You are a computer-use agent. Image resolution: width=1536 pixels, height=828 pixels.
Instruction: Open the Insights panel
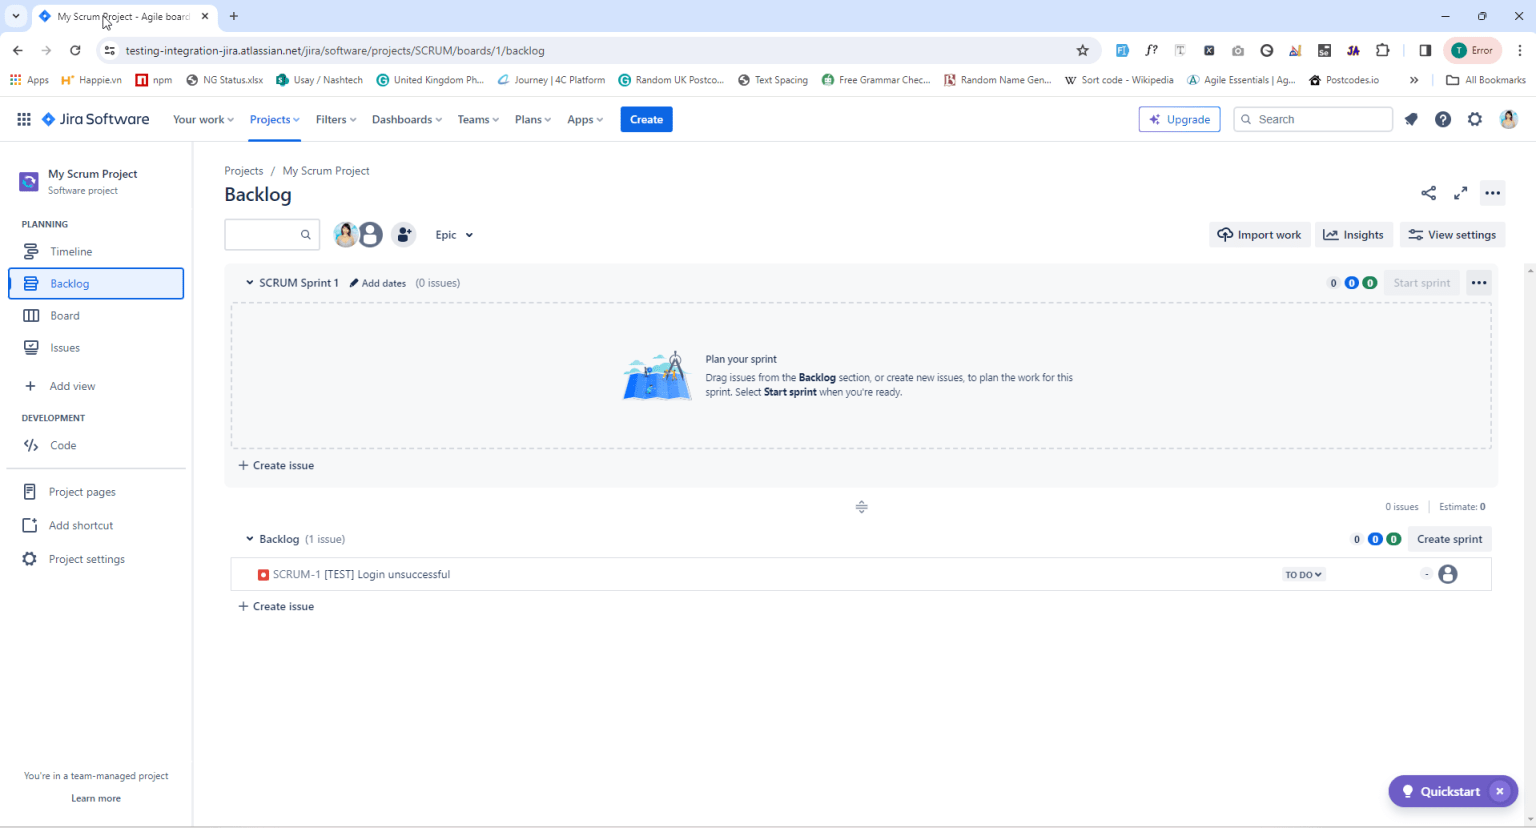click(x=1353, y=234)
